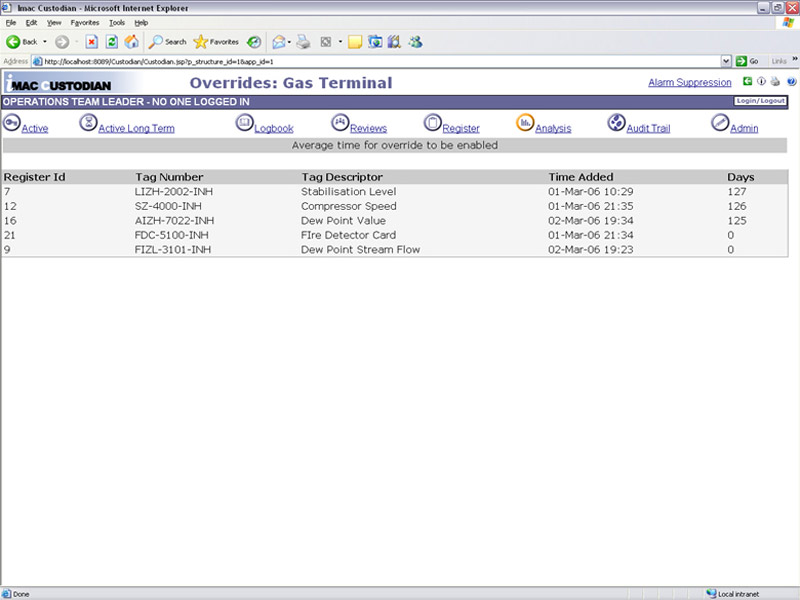The image size is (800, 600).
Task: Click the browser Refresh icon
Action: [x=111, y=42]
